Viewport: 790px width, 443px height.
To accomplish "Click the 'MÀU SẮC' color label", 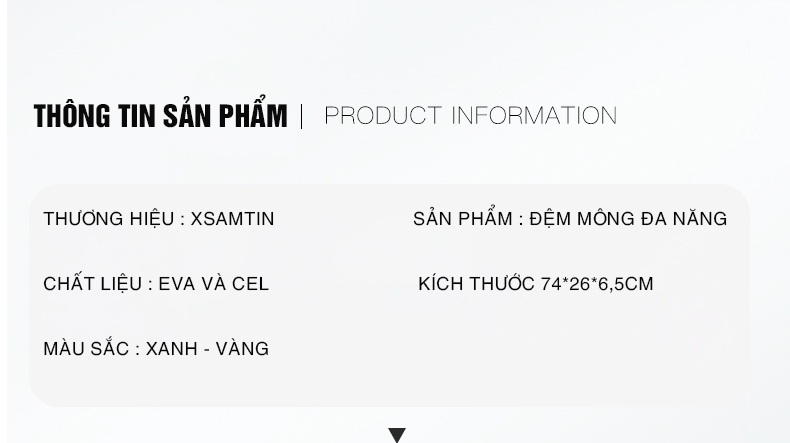I will (x=86, y=349).
